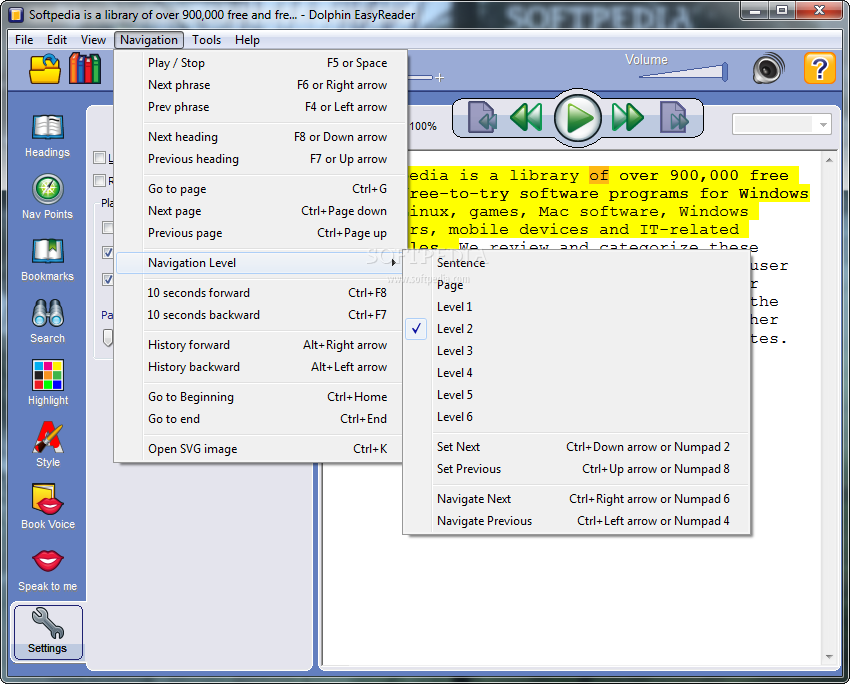850x684 pixels.
Task: Select Next phrase menu entry
Action: click(260, 85)
